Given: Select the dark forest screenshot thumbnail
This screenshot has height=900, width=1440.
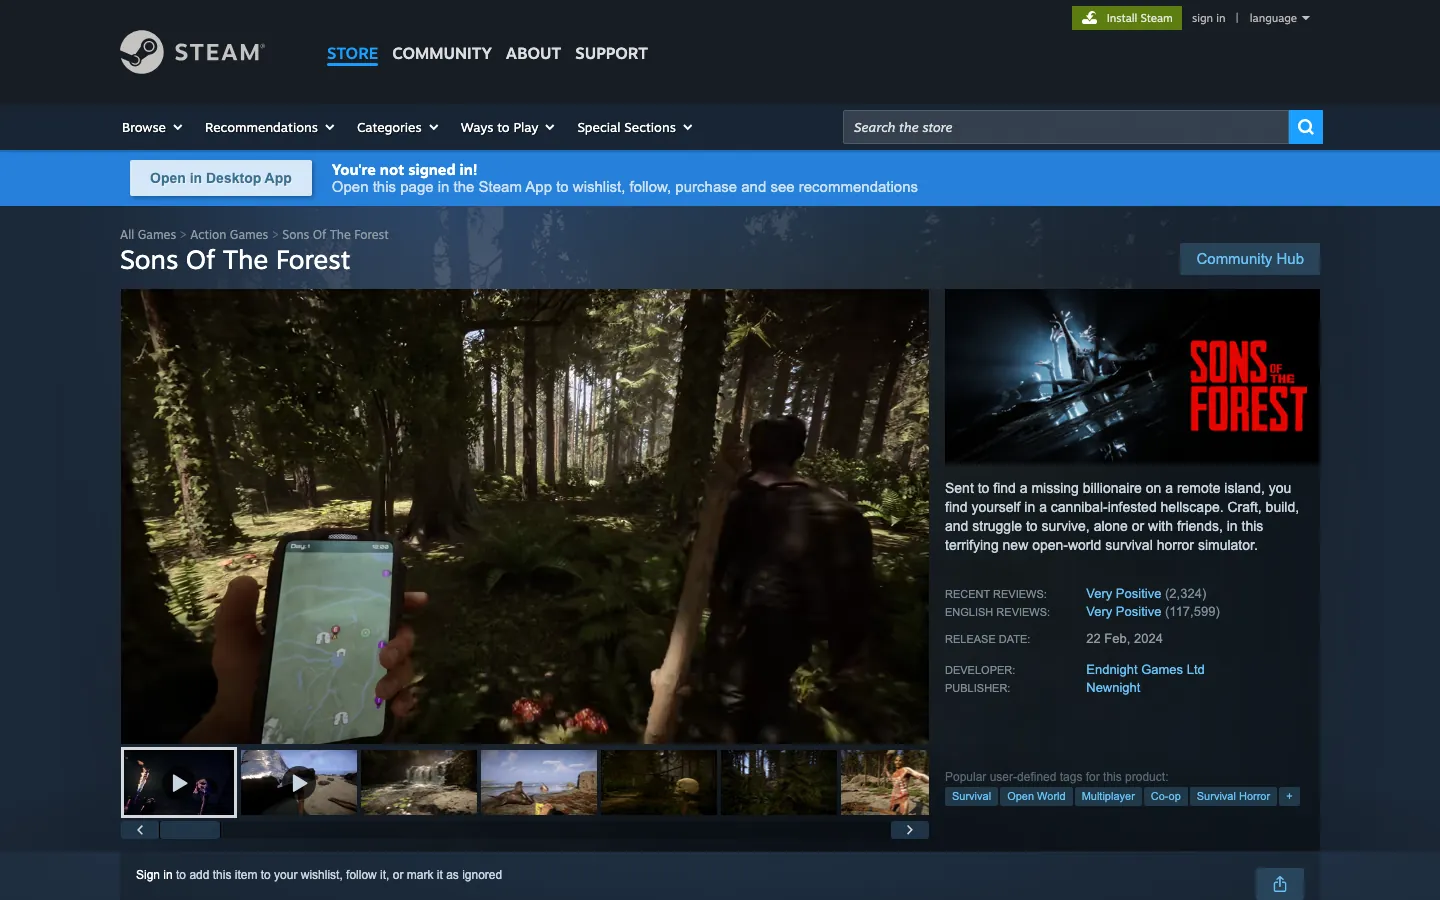Looking at the screenshot, I should click(779, 783).
